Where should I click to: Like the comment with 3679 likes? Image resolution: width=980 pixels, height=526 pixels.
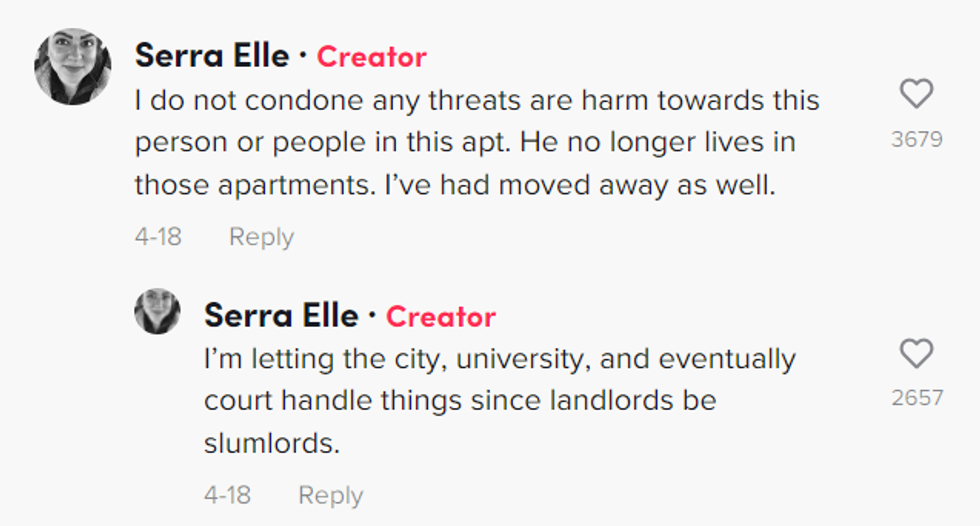click(916, 95)
